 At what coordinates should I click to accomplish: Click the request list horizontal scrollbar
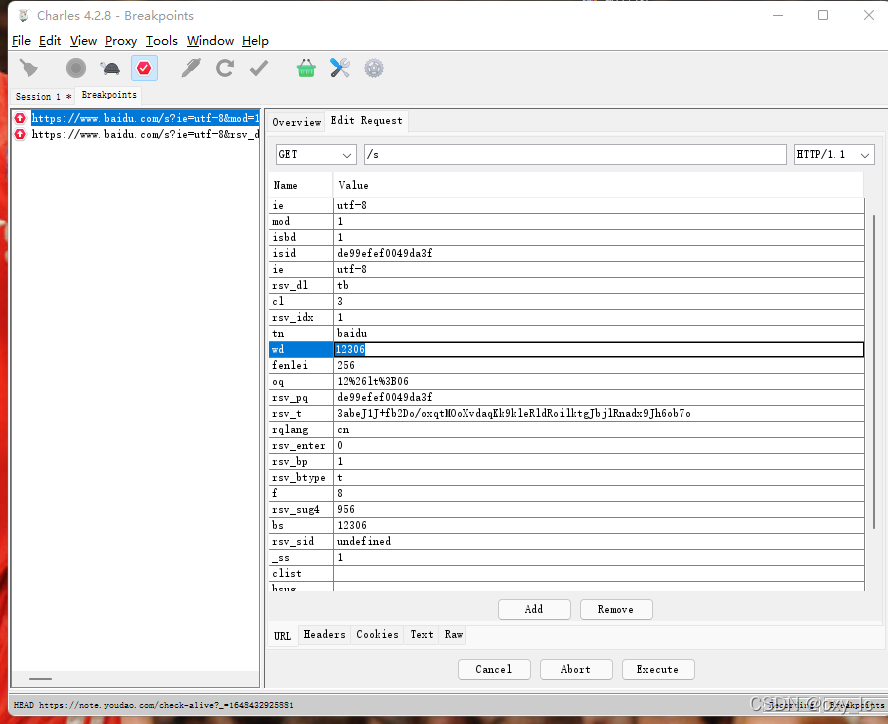[x=40, y=679]
